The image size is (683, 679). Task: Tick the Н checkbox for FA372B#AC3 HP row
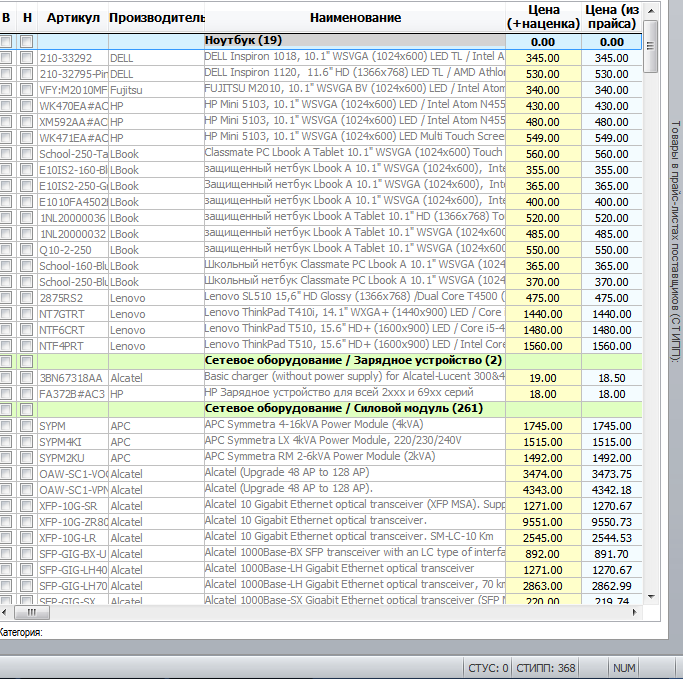[27, 394]
